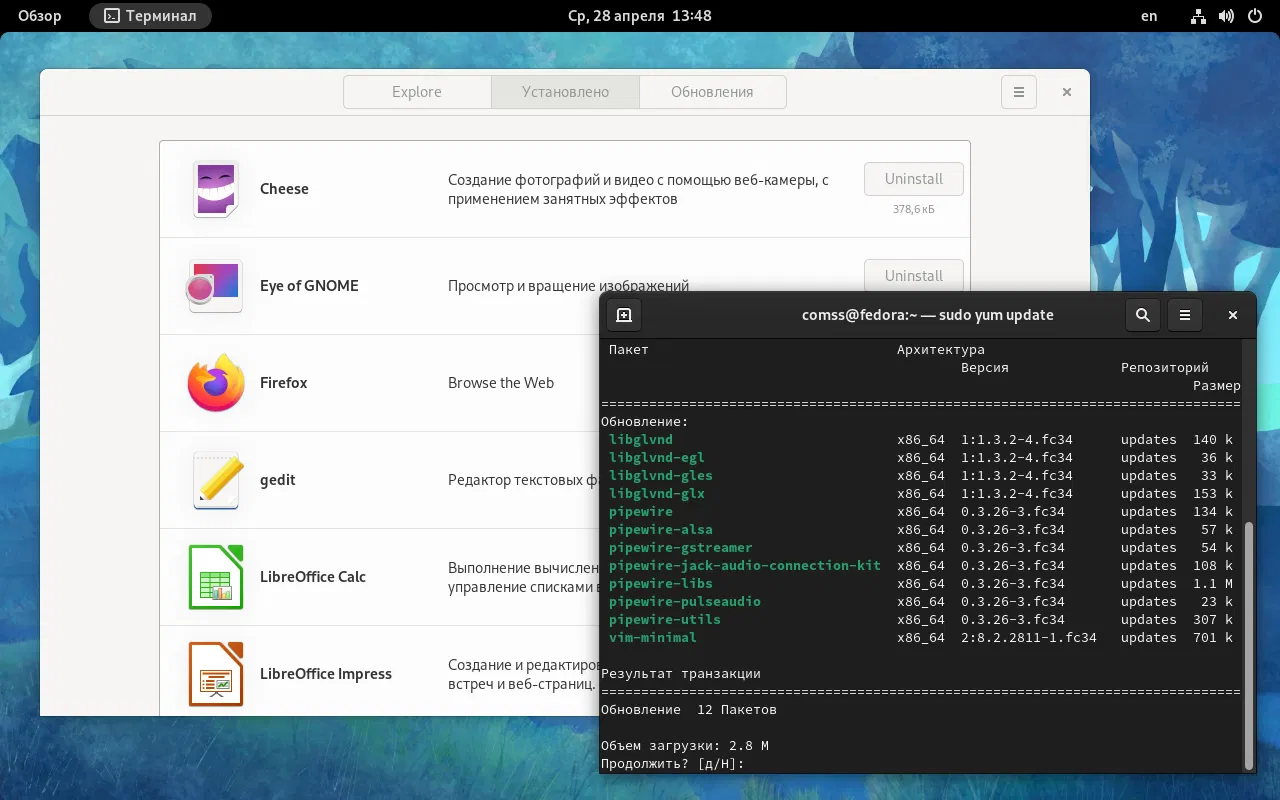Click the Cheese app name

(x=284, y=189)
